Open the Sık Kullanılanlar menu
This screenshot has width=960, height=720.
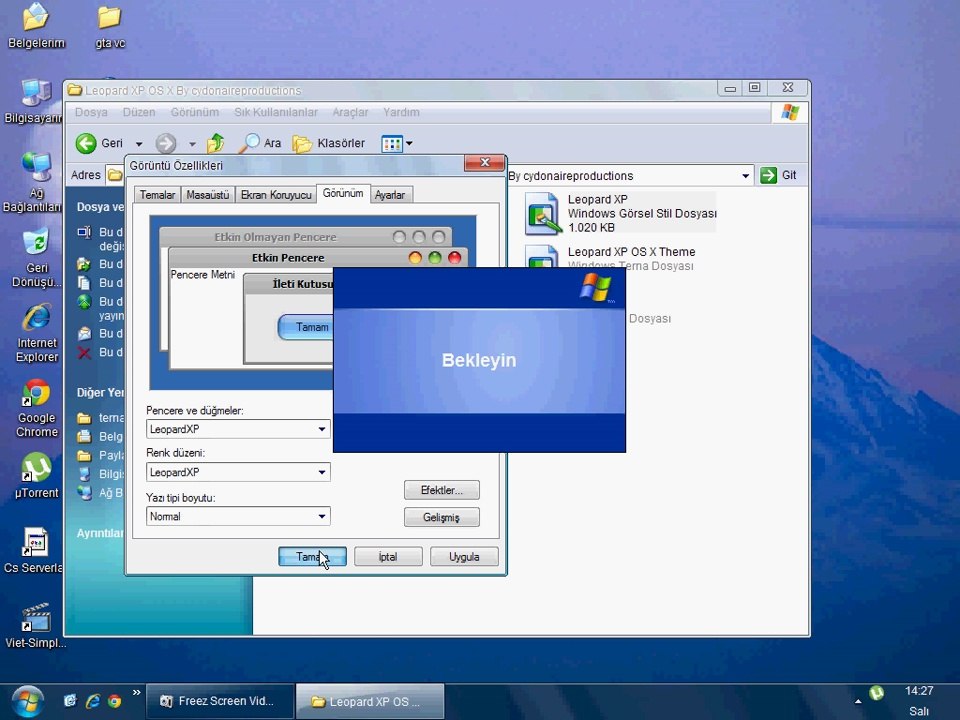pos(276,112)
